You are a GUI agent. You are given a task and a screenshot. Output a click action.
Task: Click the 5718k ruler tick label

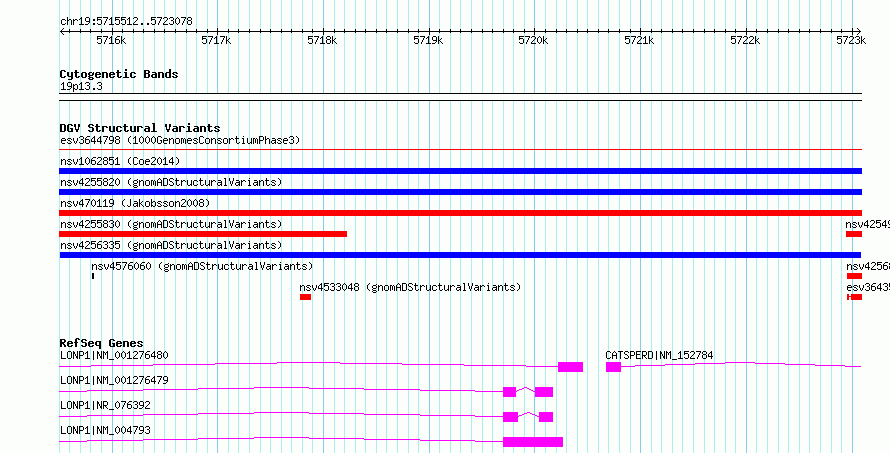[x=322, y=40]
